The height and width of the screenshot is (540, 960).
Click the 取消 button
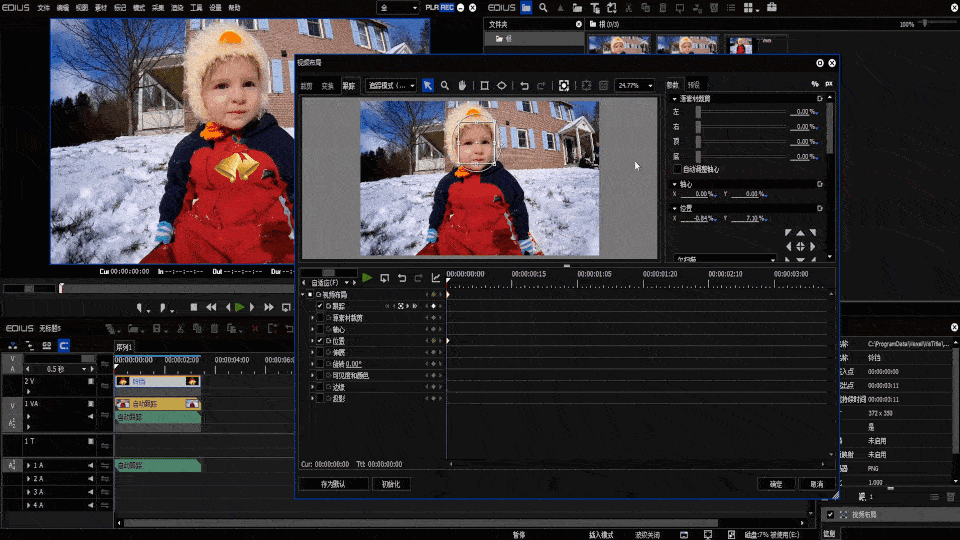pos(817,484)
